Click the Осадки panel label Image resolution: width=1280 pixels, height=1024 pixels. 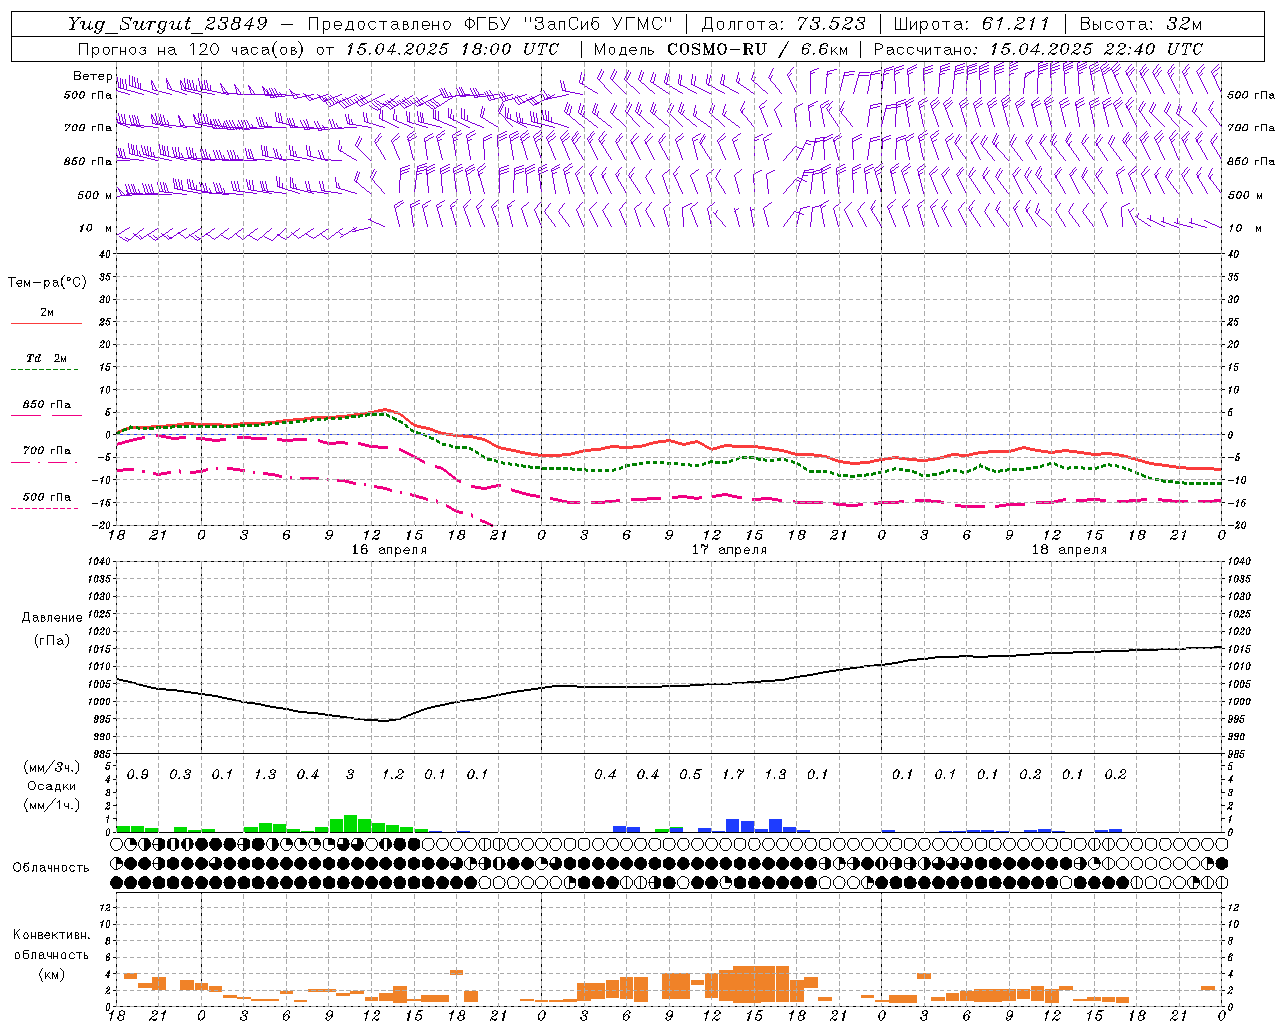pyautogui.click(x=52, y=786)
